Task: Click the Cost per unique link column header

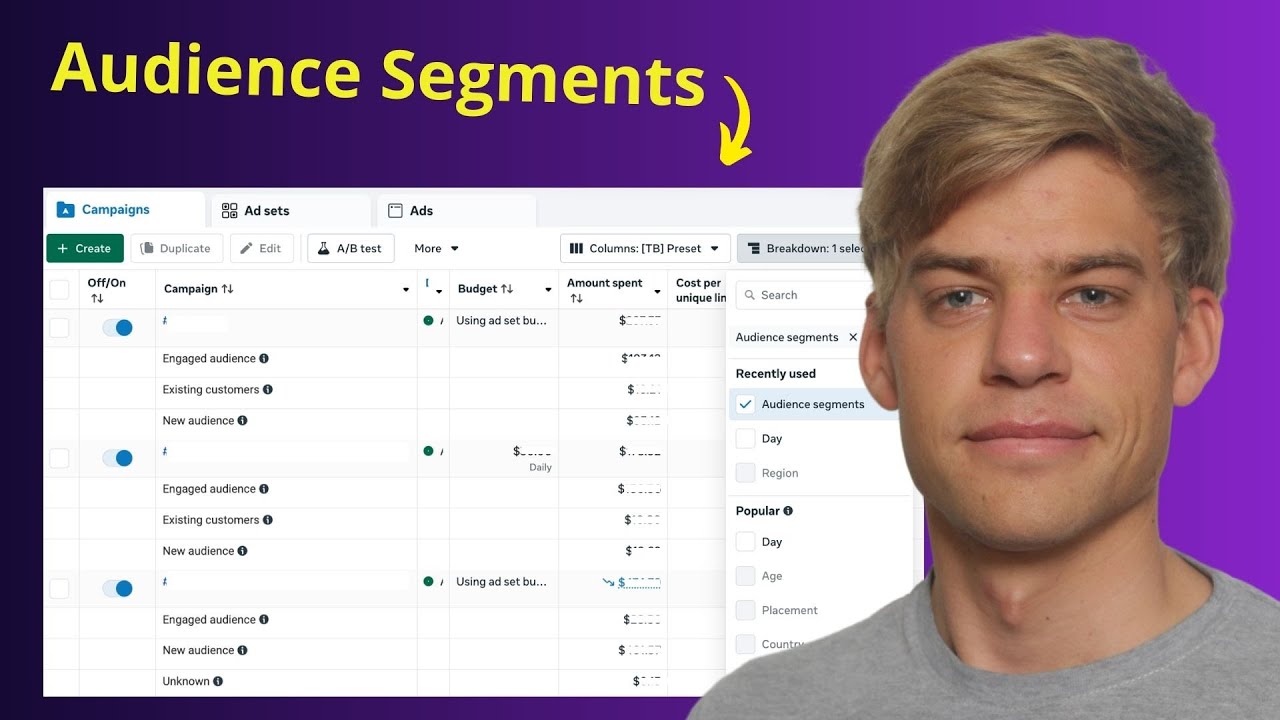Action: 700,290
